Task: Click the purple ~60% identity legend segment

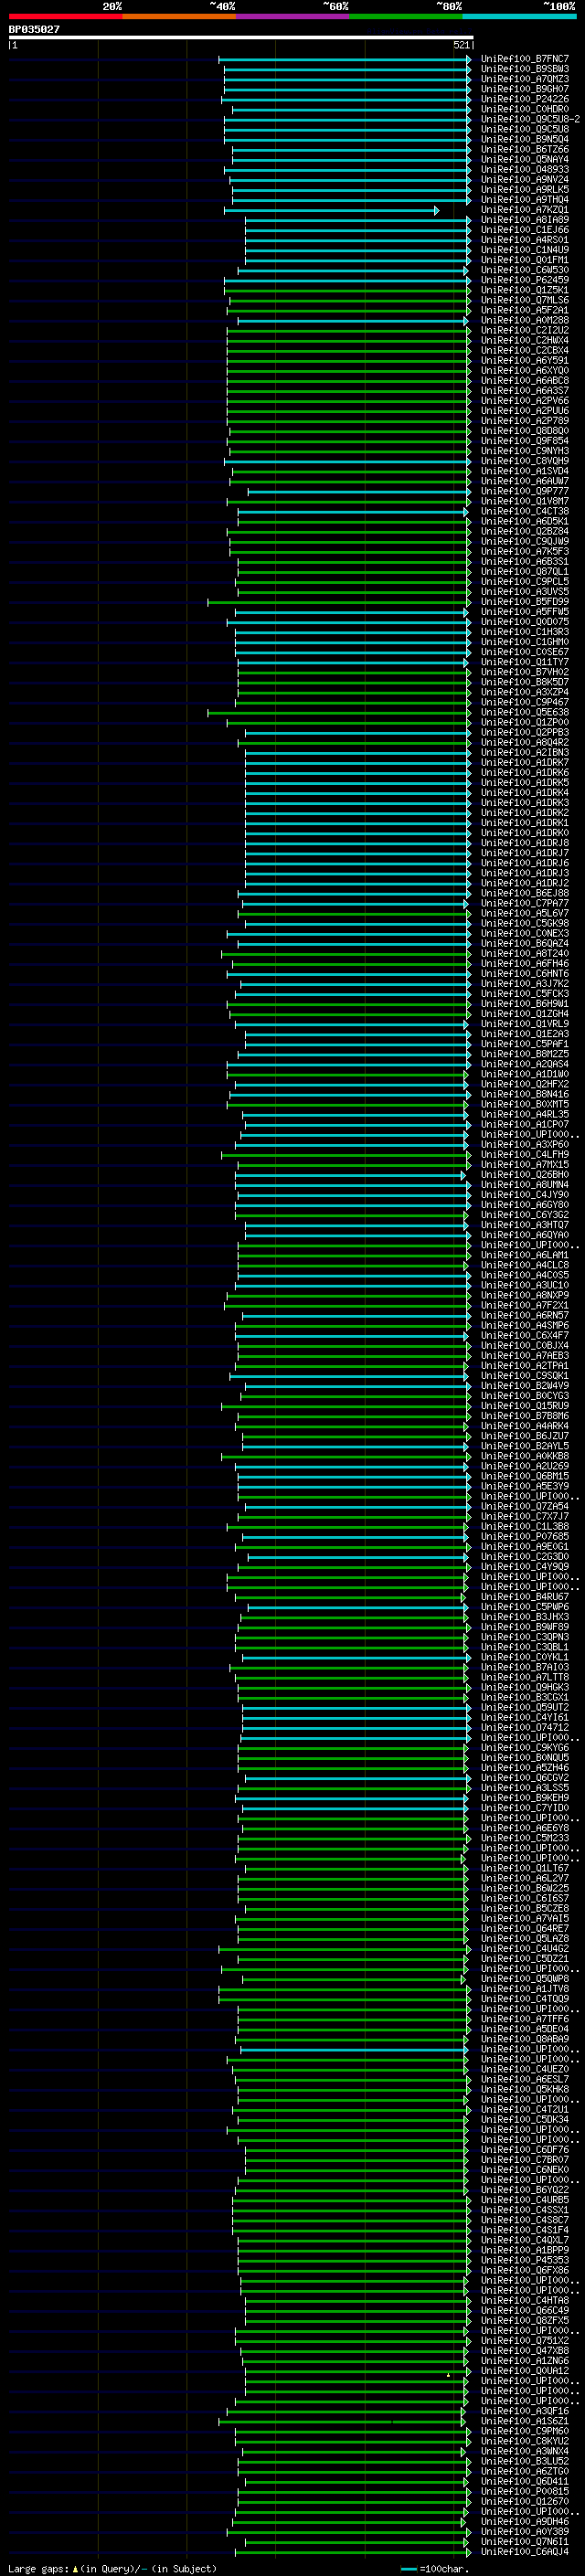Action: (293, 16)
